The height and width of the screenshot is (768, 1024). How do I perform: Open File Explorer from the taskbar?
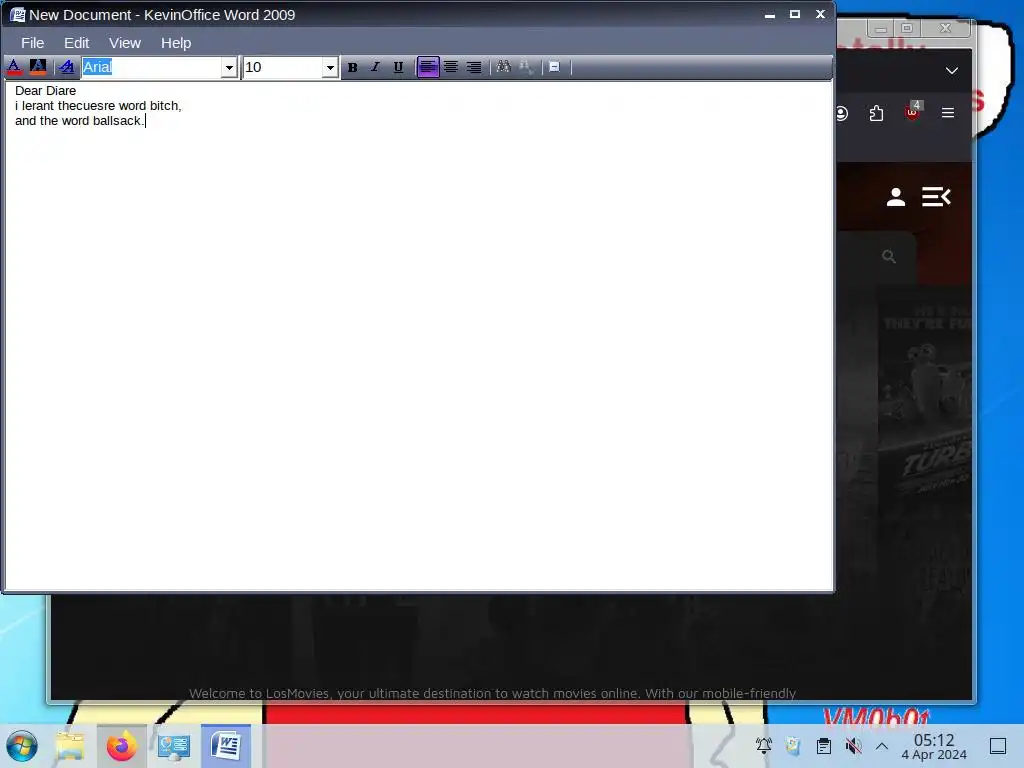click(x=70, y=746)
